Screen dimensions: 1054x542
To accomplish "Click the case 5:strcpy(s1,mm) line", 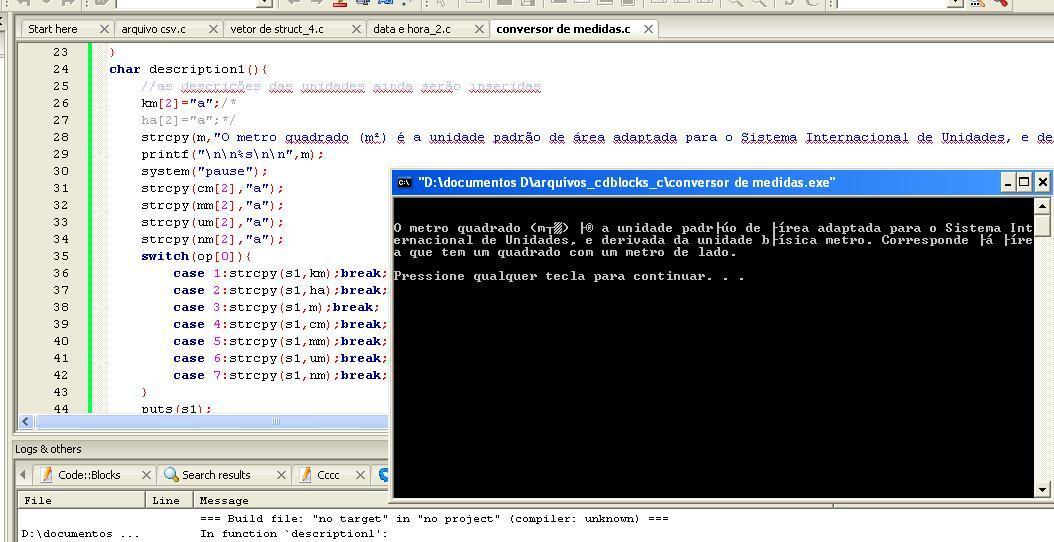I will tap(280, 342).
